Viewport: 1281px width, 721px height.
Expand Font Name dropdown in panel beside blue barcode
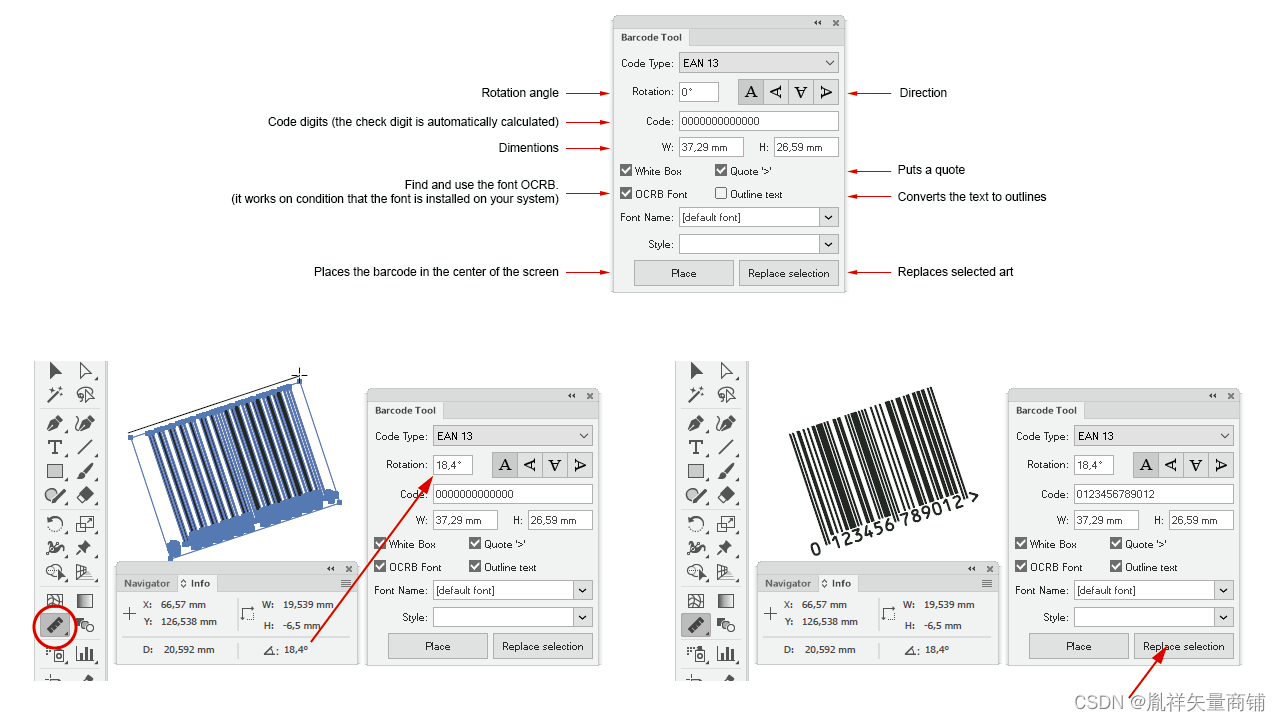click(x=582, y=590)
